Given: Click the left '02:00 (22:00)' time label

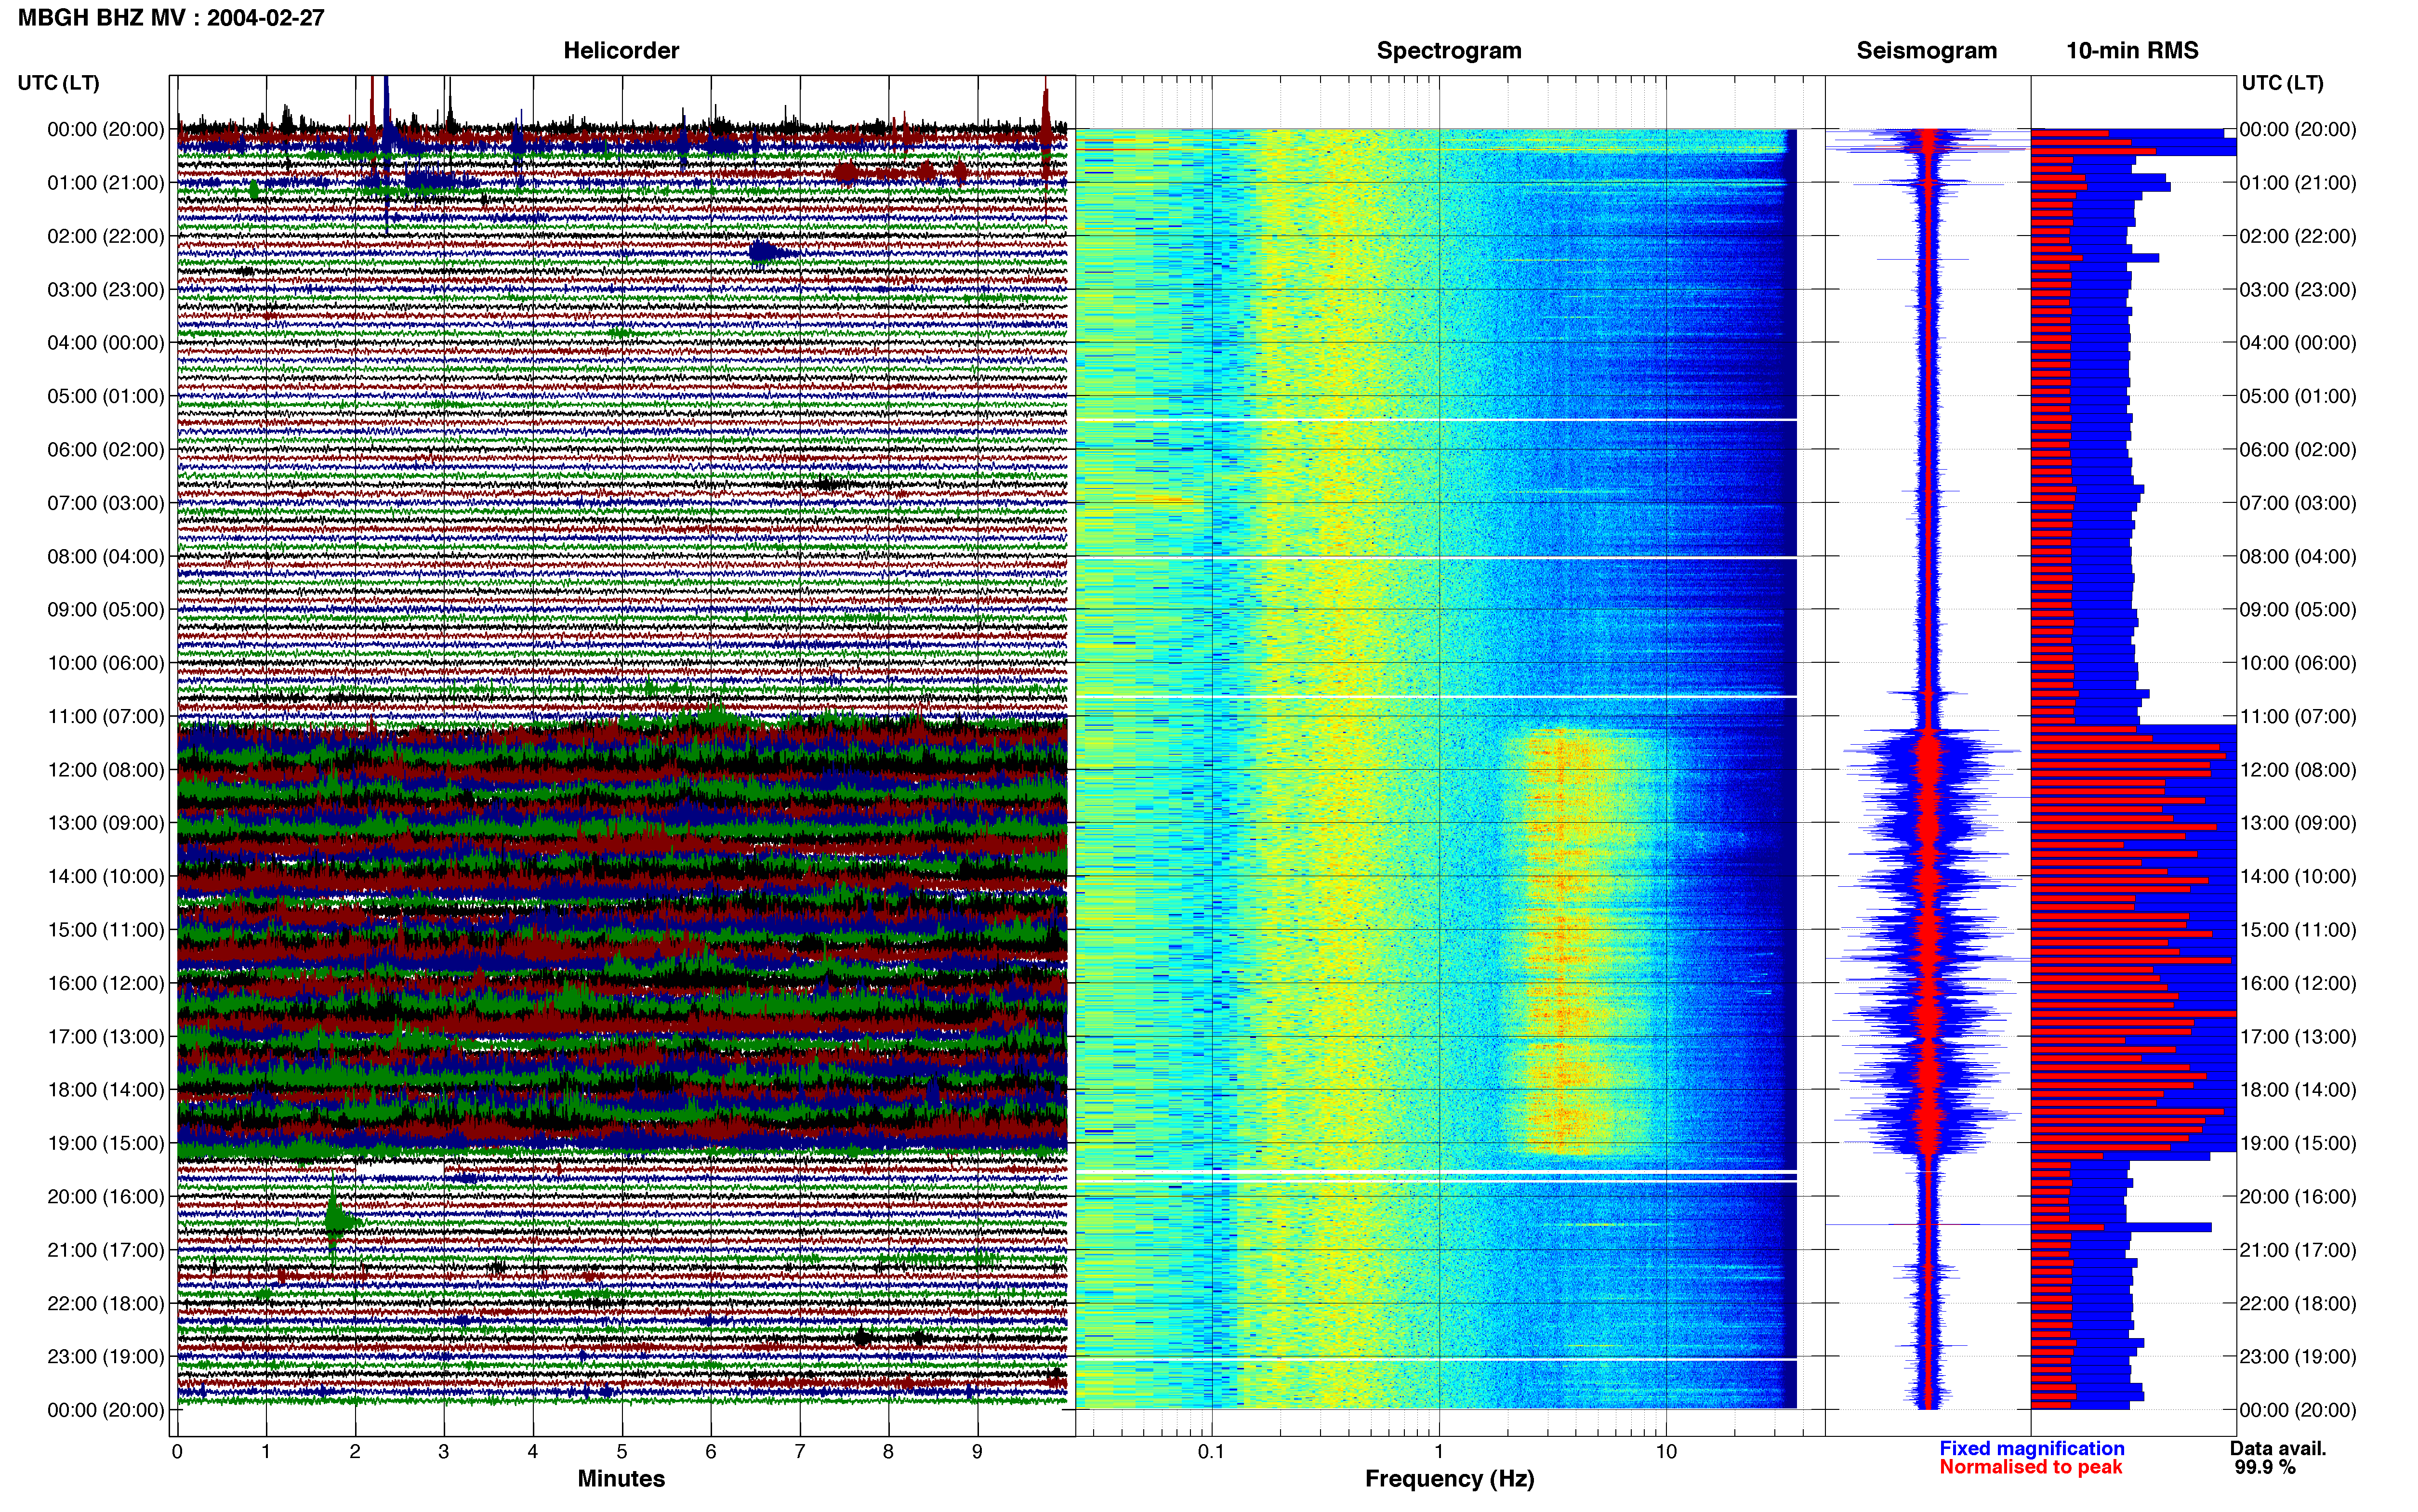Looking at the screenshot, I should click(106, 236).
